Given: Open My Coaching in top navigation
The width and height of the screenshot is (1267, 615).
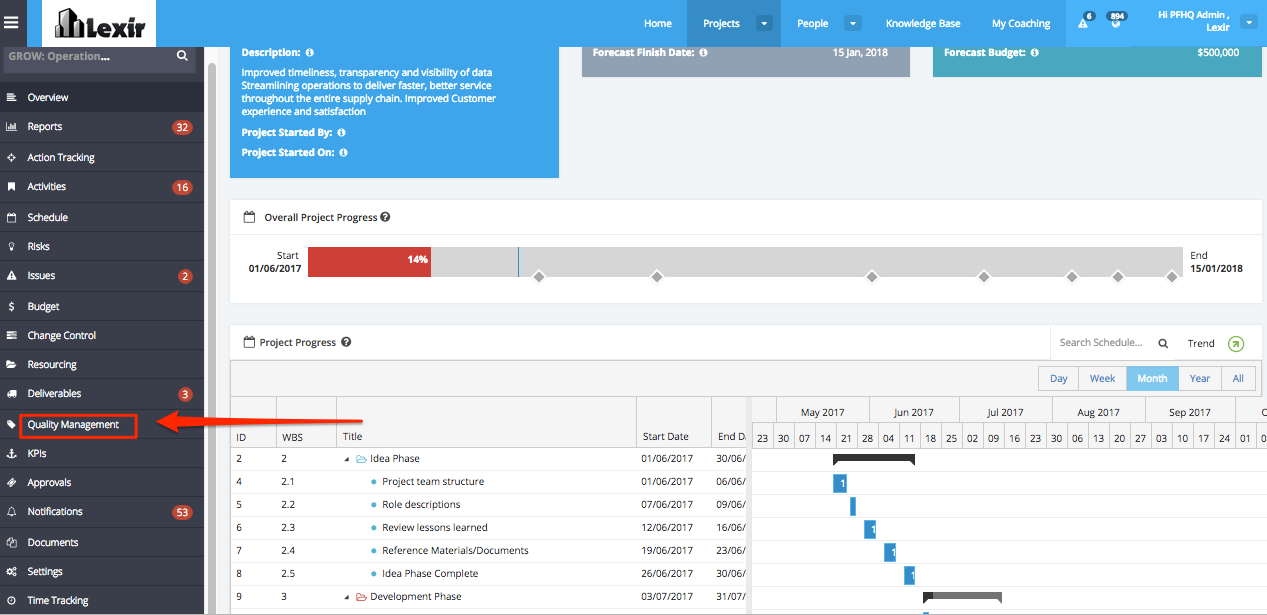Looking at the screenshot, I should coord(1021,23).
